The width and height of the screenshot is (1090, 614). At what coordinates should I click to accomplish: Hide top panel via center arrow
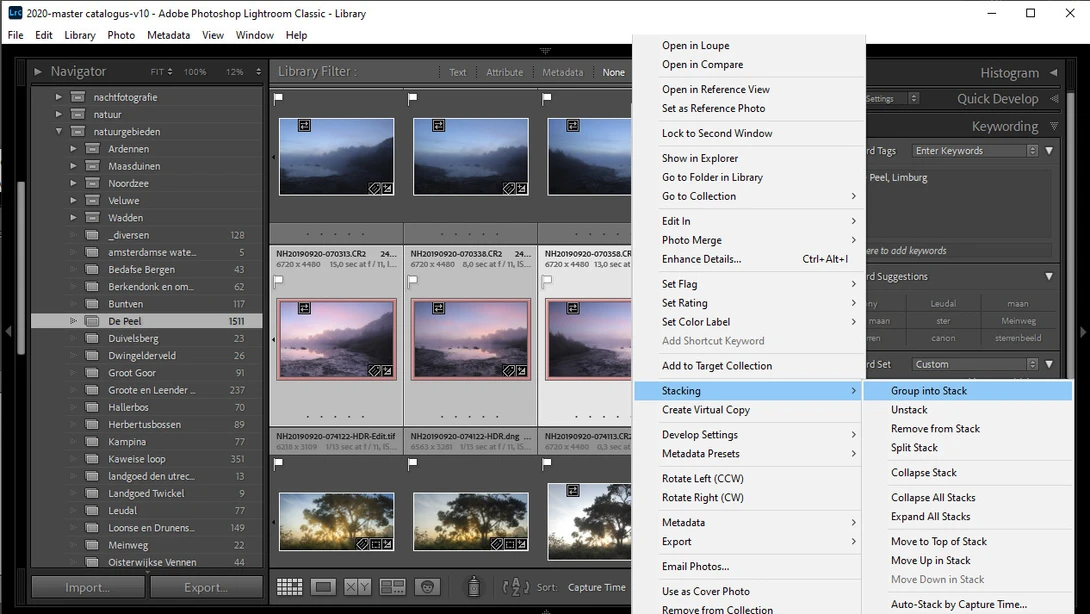pyautogui.click(x=545, y=51)
